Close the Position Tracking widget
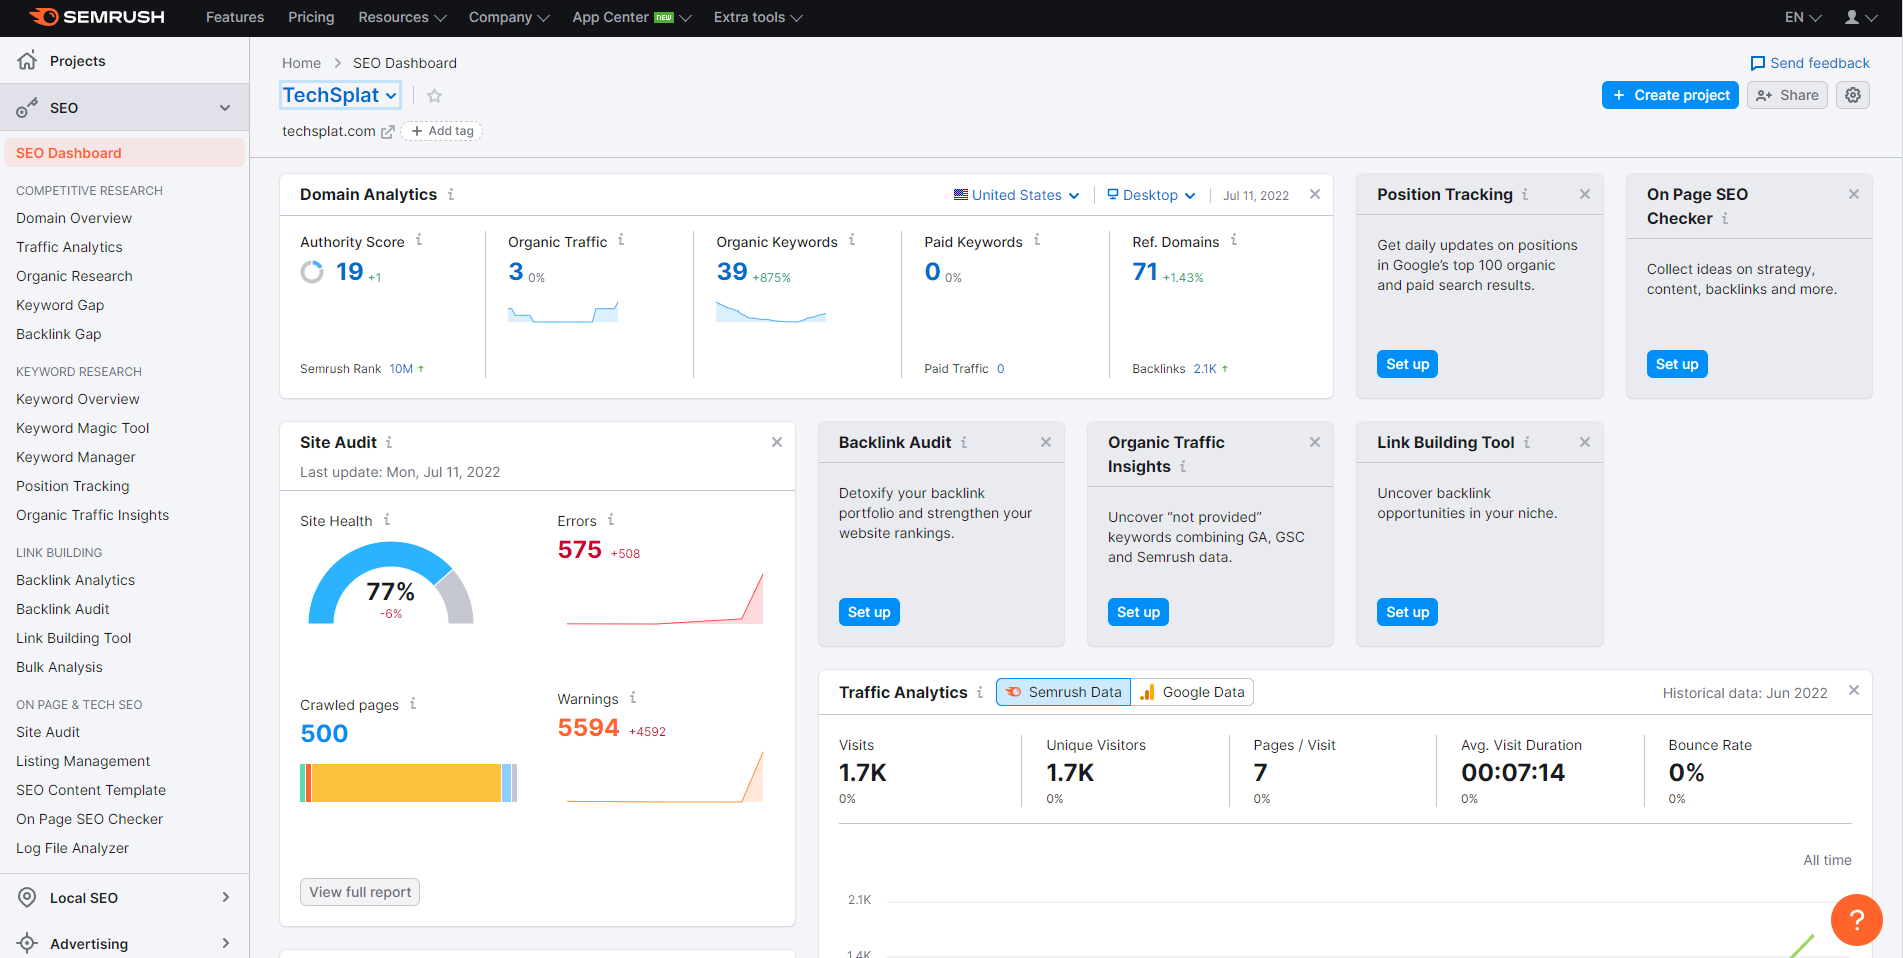 (x=1585, y=194)
